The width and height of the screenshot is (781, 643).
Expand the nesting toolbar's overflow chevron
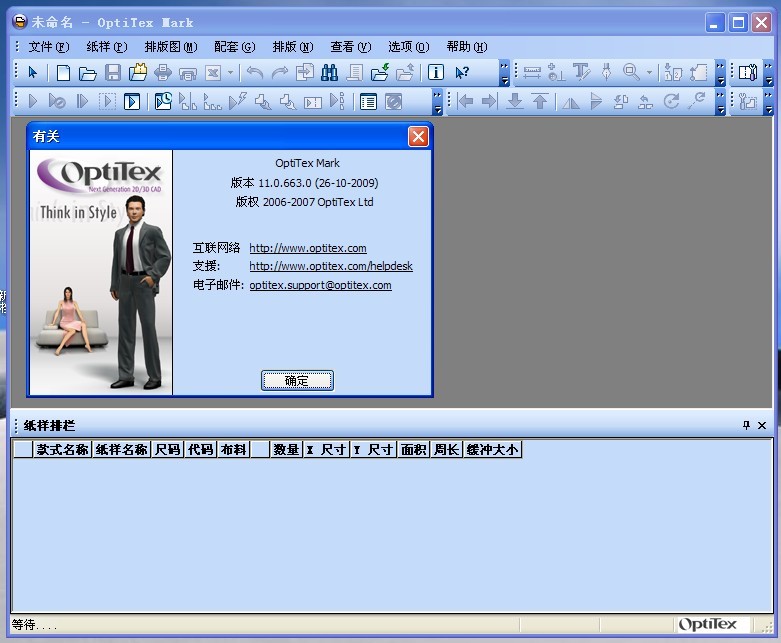pos(437,102)
